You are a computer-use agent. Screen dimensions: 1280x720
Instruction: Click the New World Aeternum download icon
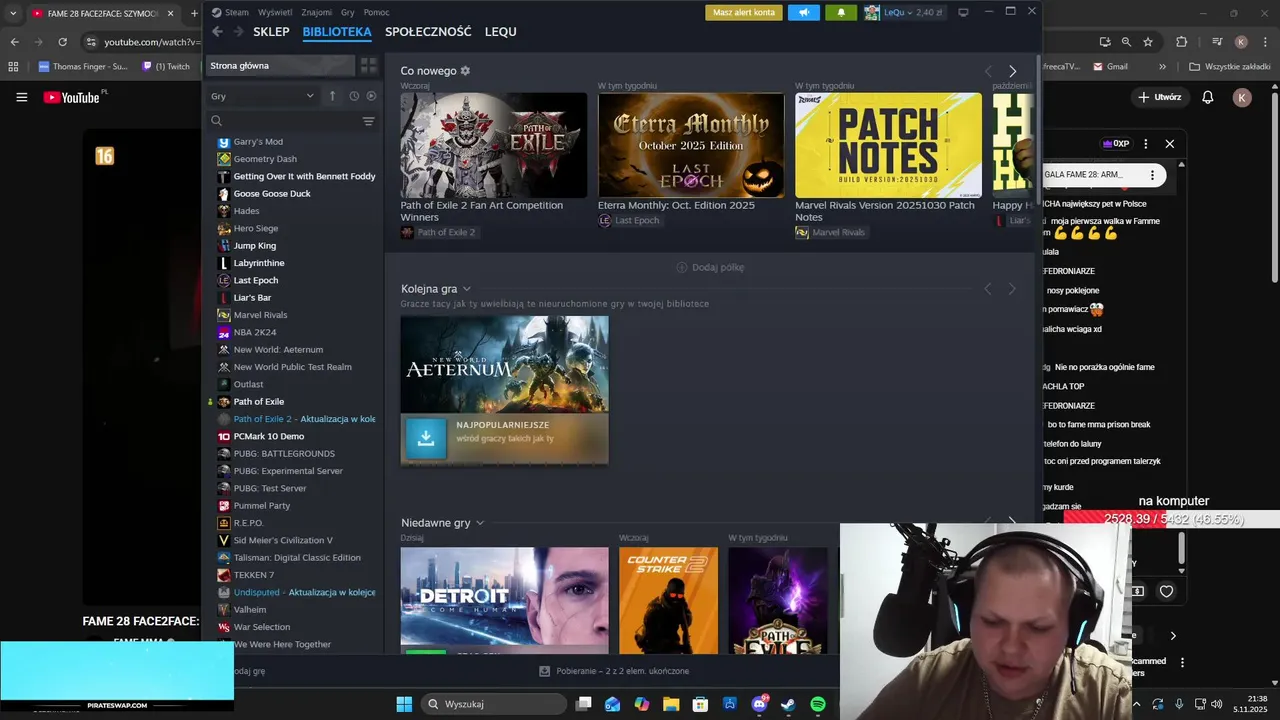click(x=426, y=438)
